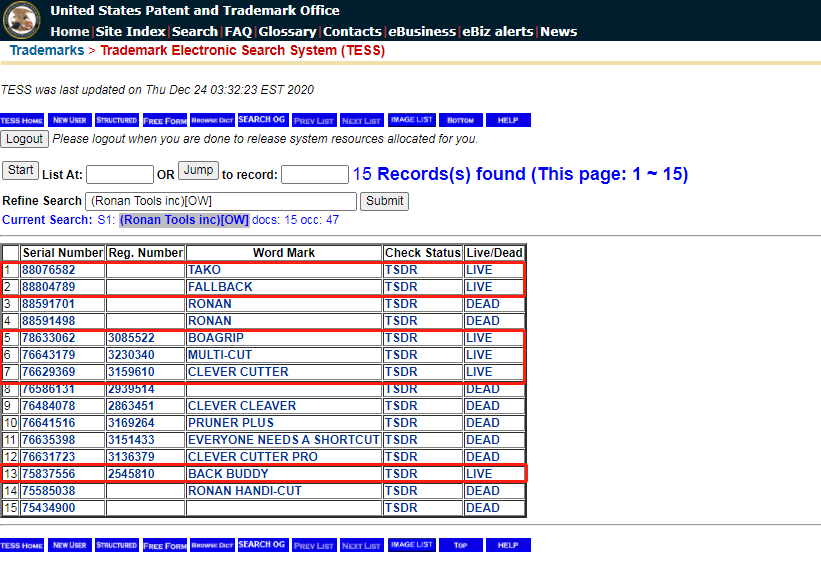Screen dimensions: 821x562
Task: Click the bottom Image List button
Action: (412, 545)
